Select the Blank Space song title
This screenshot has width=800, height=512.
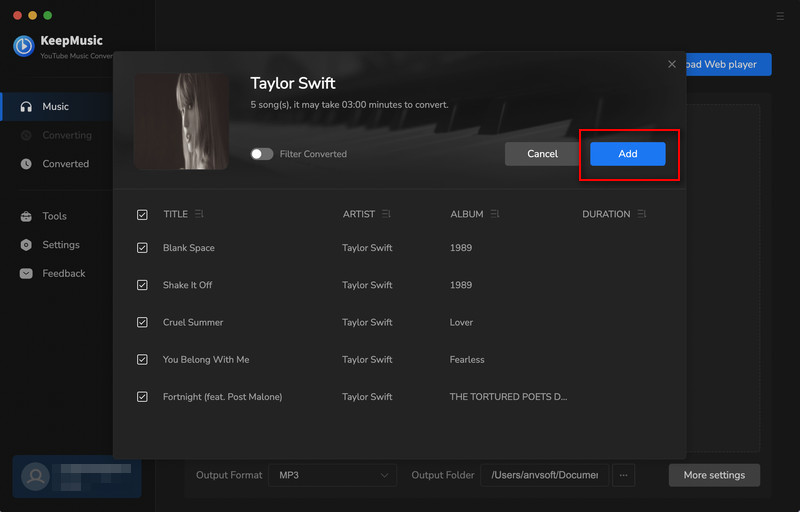coord(189,248)
